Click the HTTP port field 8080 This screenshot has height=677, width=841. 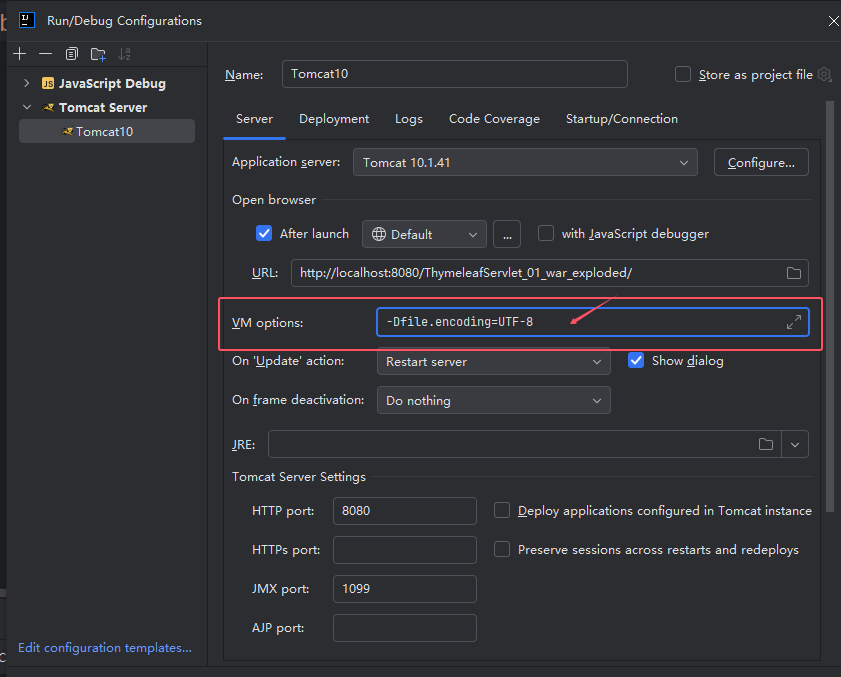tap(404, 511)
